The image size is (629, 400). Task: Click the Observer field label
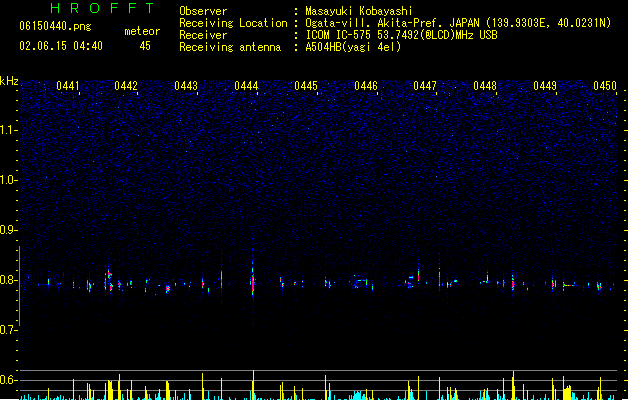pos(203,11)
